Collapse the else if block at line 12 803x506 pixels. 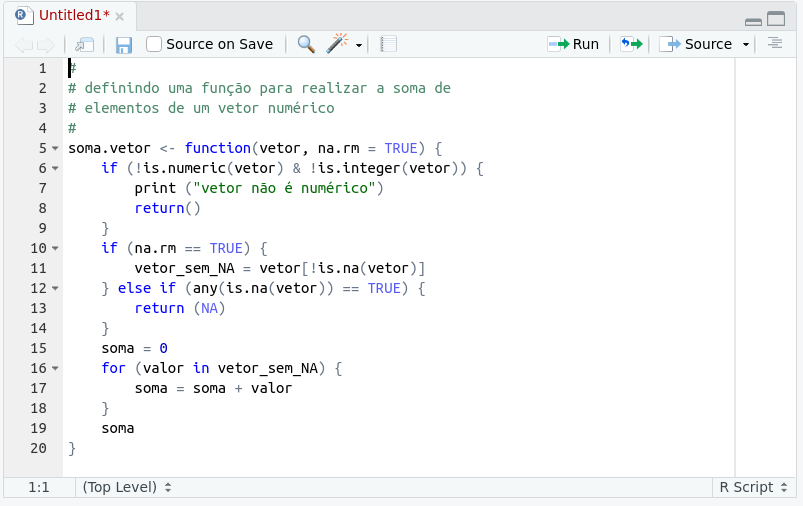(x=55, y=288)
